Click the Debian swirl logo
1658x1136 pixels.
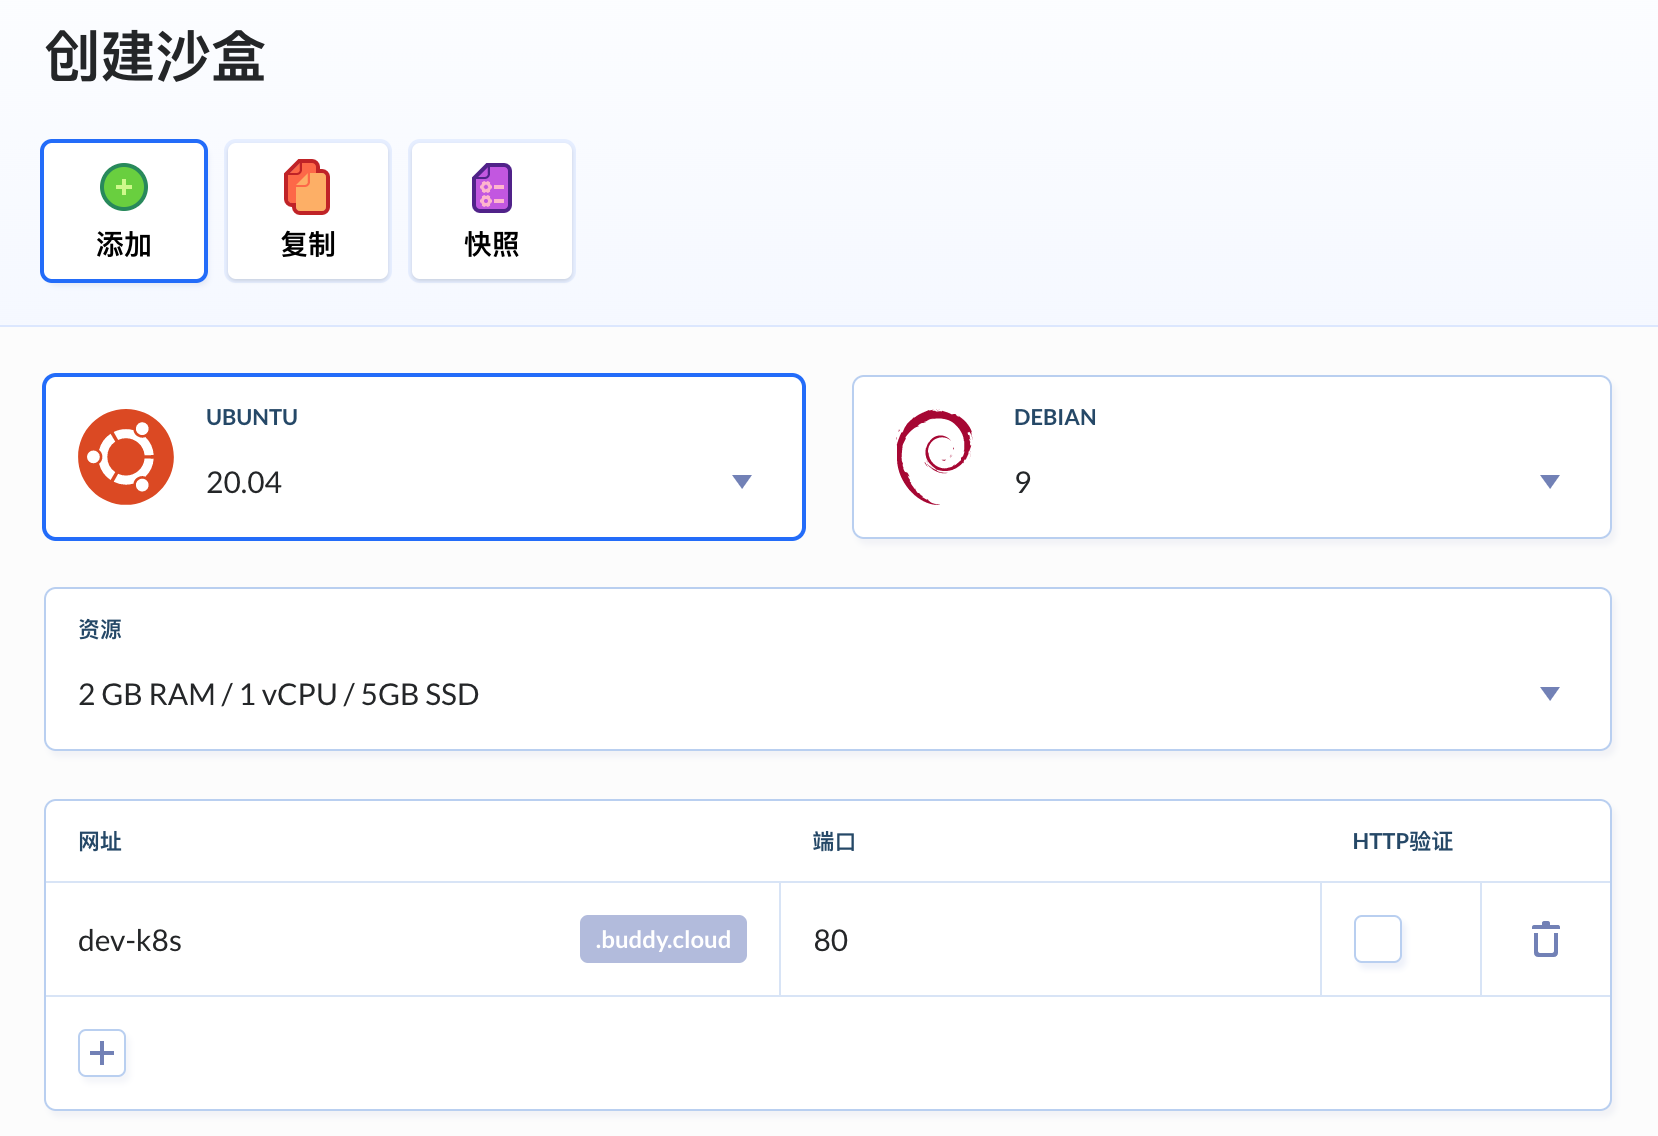934,456
